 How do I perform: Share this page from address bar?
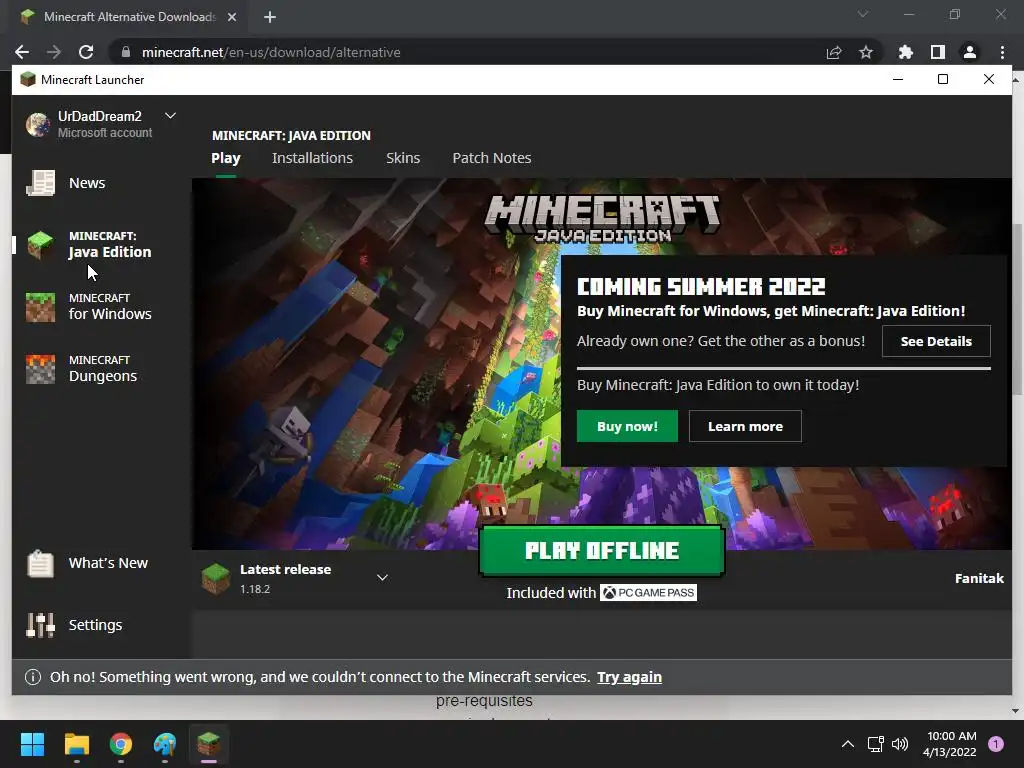click(x=834, y=52)
